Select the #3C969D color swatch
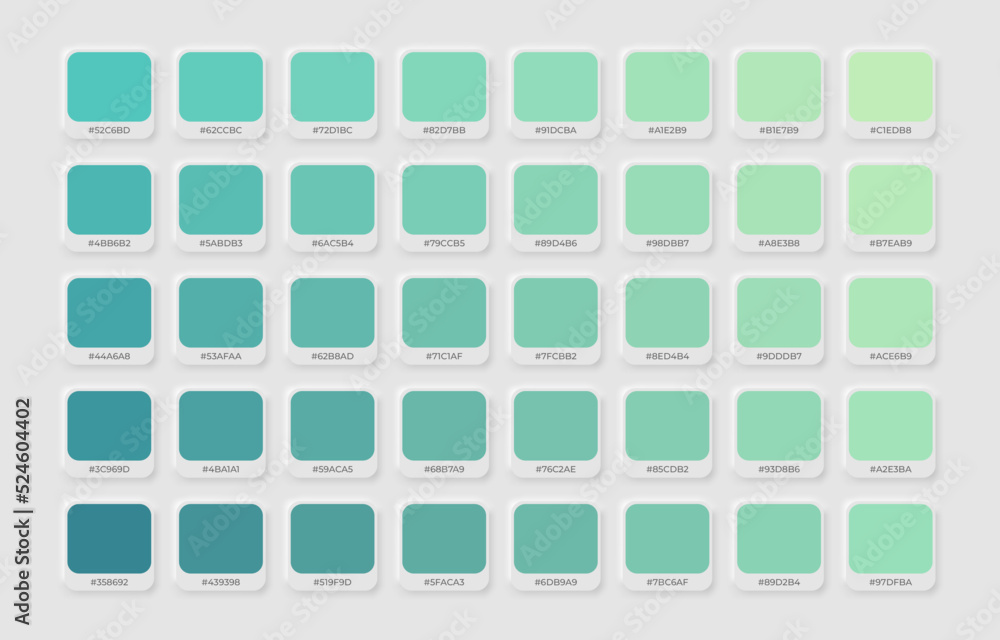Image resolution: width=1000 pixels, height=640 pixels. pos(109,425)
